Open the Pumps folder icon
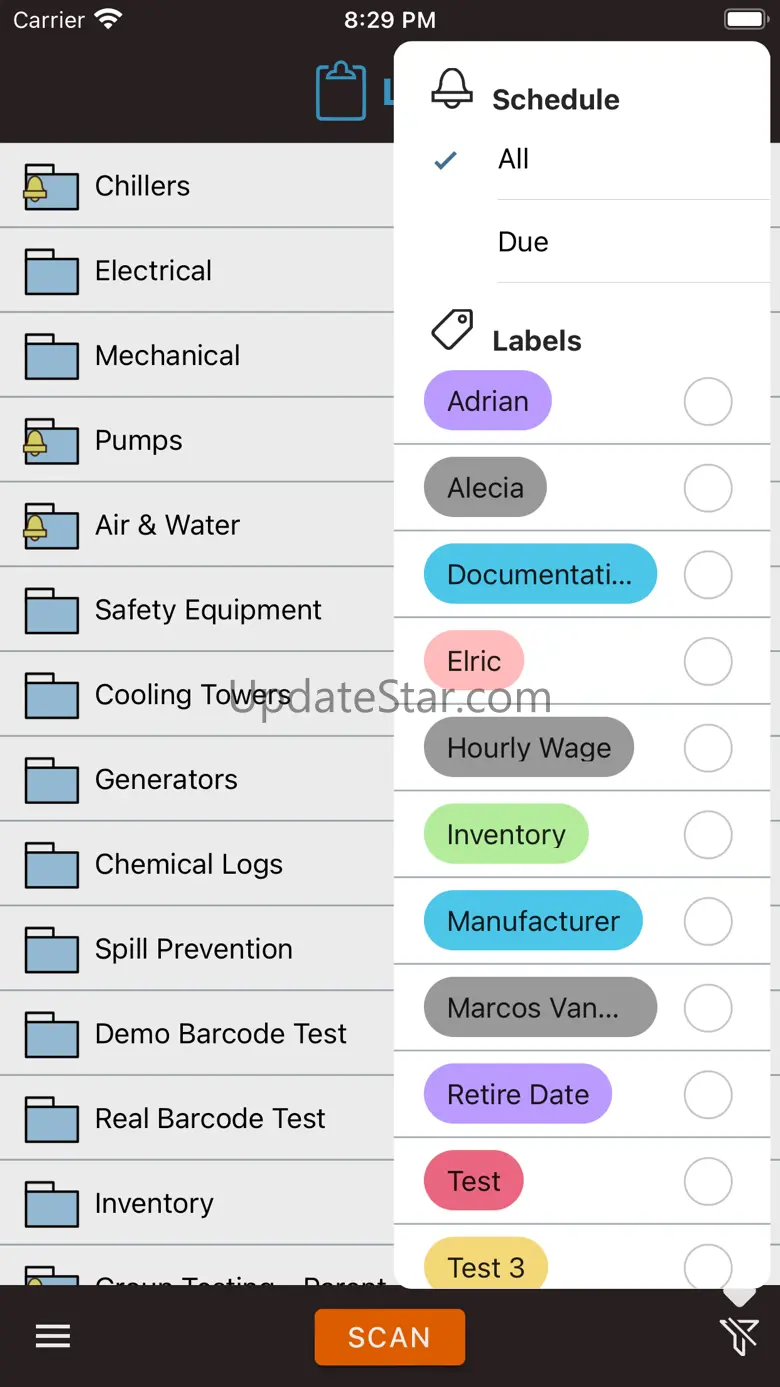Screen dimensions: 780x1387 pos(51,441)
